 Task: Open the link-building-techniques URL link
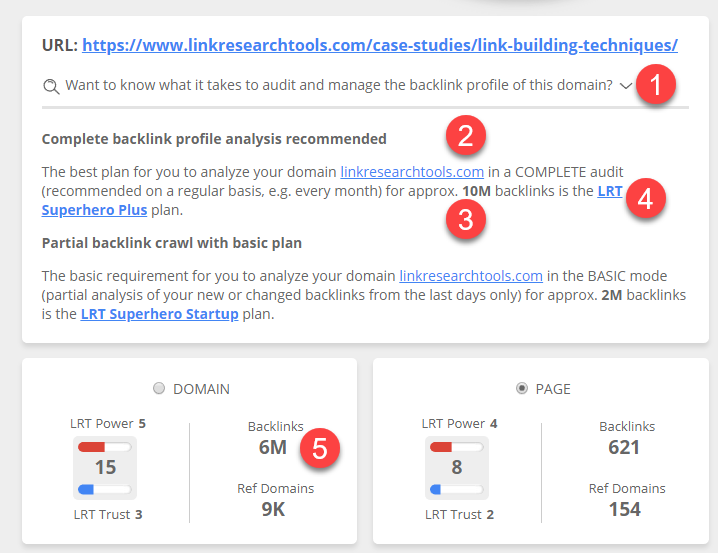pos(380,45)
